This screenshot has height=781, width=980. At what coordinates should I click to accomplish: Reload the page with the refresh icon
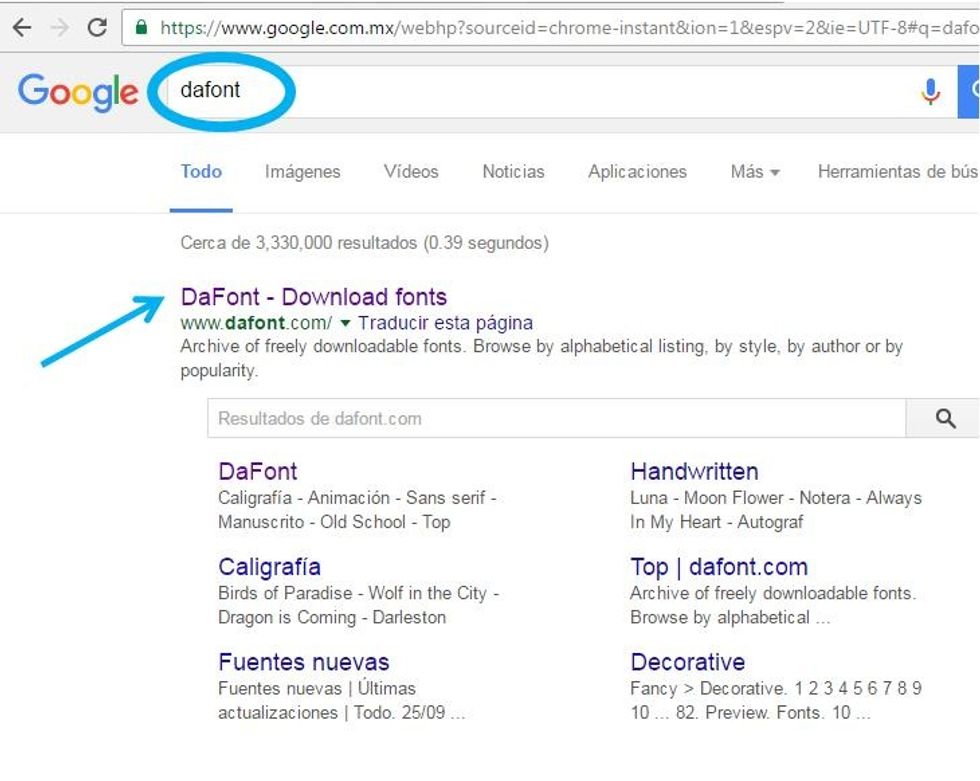pyautogui.click(x=97, y=27)
